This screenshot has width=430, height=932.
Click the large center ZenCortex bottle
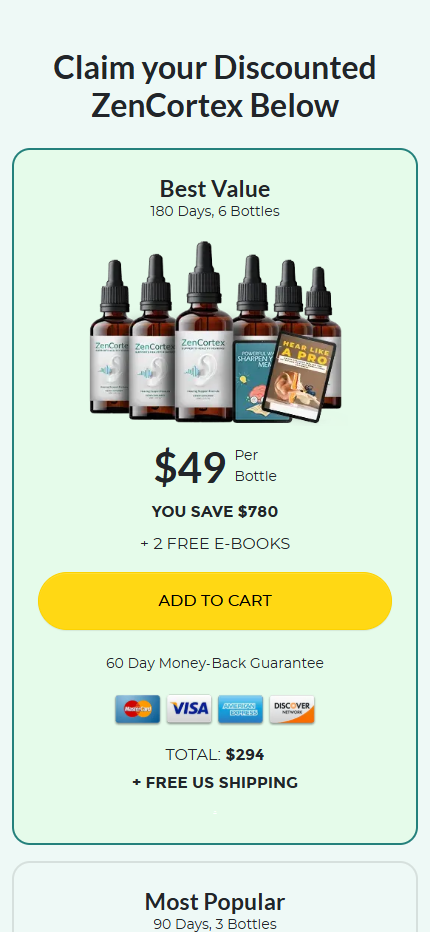coord(204,332)
